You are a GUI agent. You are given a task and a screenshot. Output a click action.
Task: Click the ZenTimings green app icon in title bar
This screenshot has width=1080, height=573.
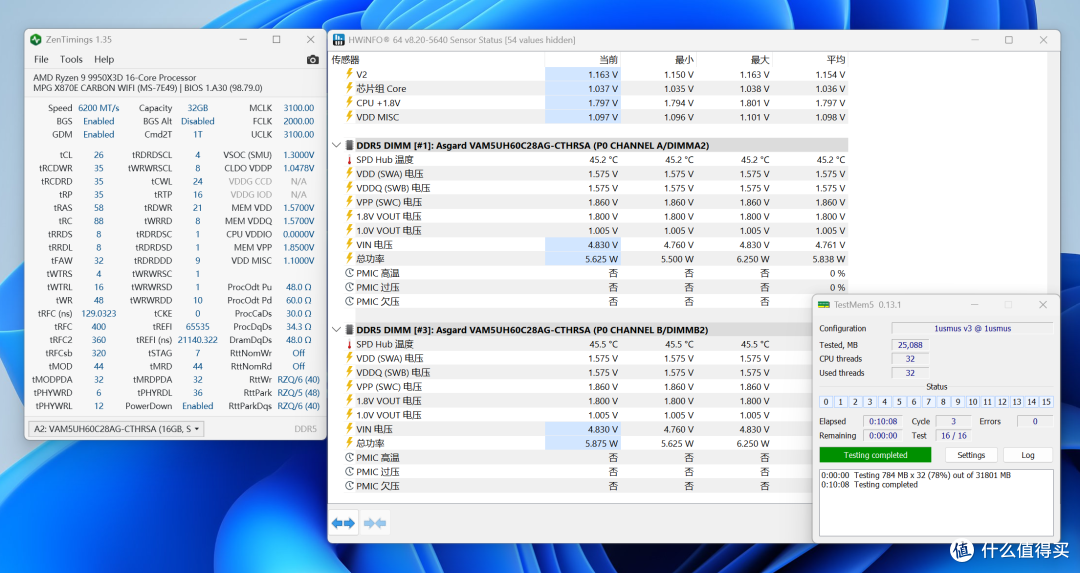click(x=36, y=40)
